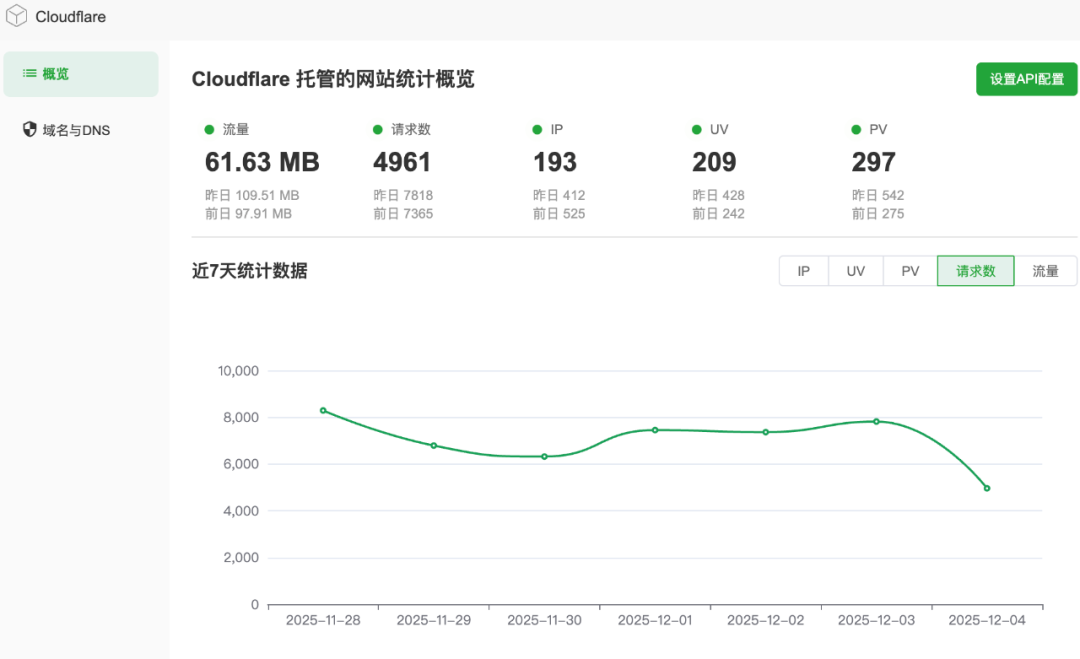Click the chart data point for 2025-11-28
1080x659 pixels.
click(323, 410)
